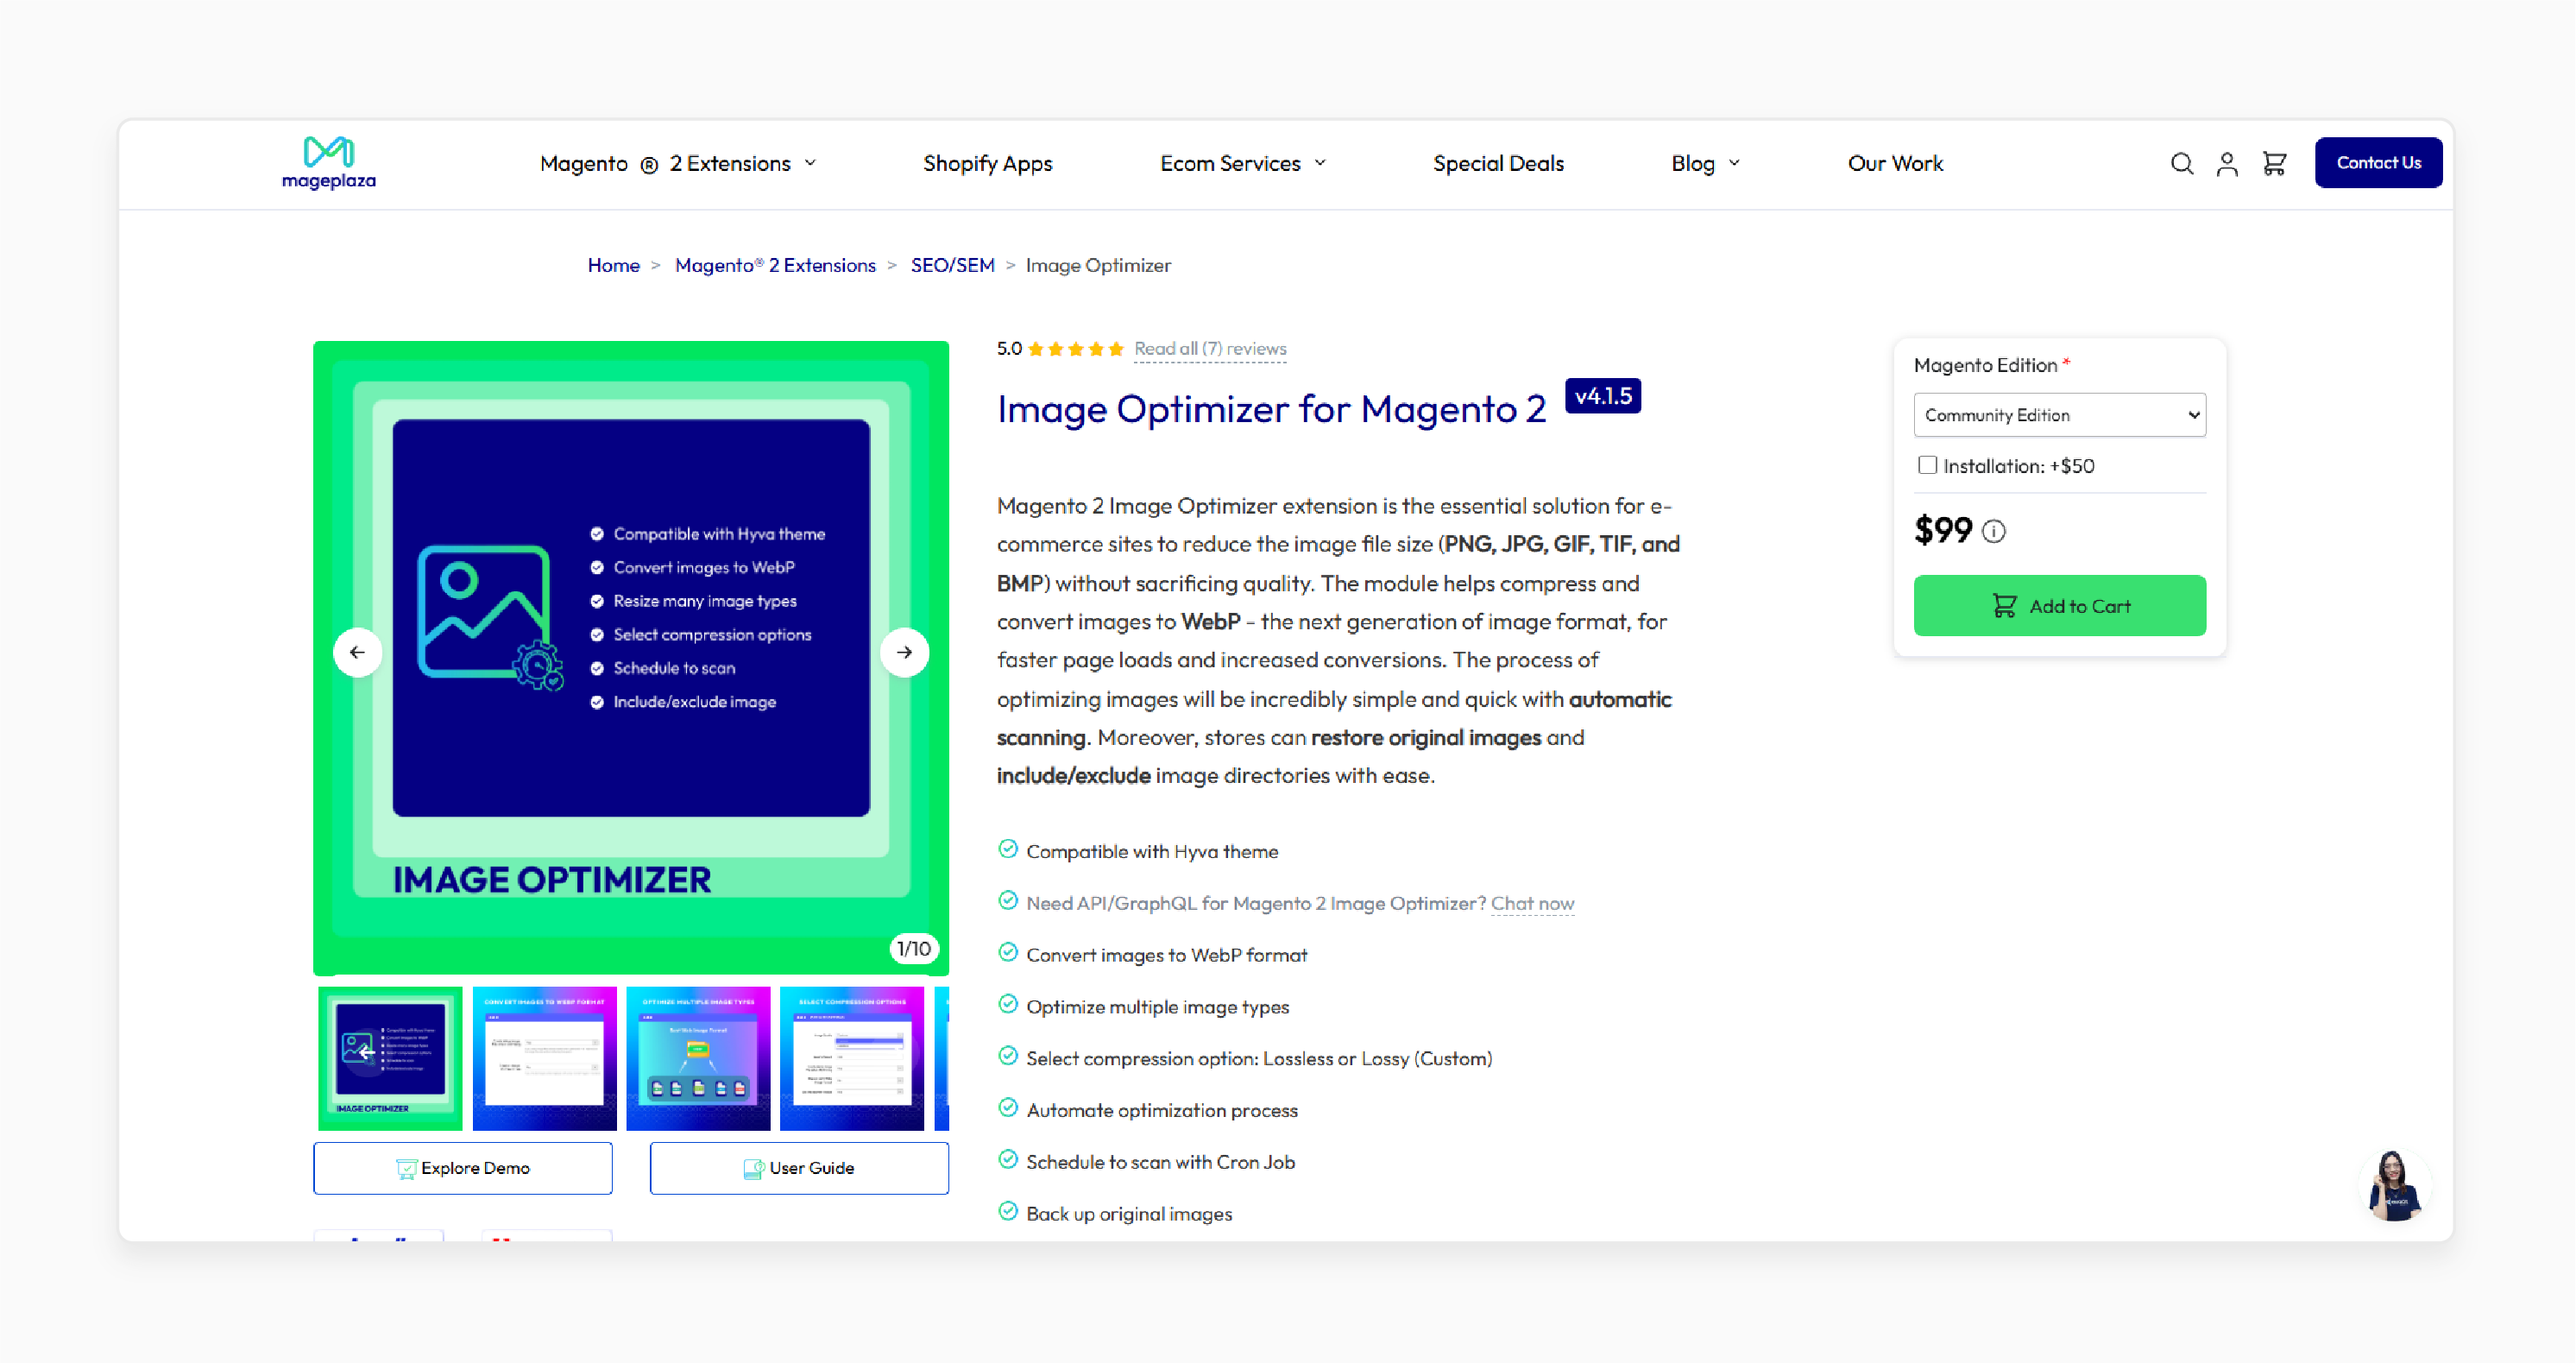Open the shopping cart icon in header
2576x1363 pixels.
[x=2275, y=163]
